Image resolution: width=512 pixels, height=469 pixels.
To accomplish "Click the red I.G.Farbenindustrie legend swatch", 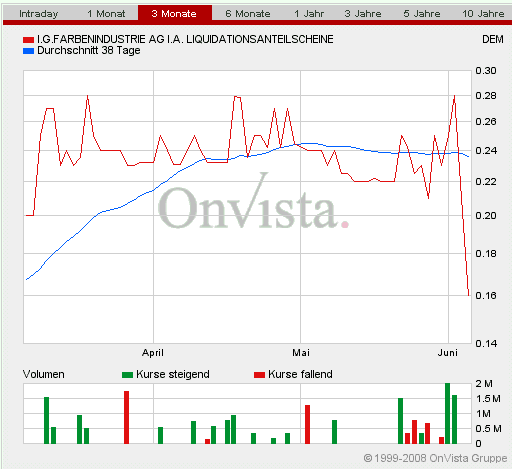I will (28, 40).
